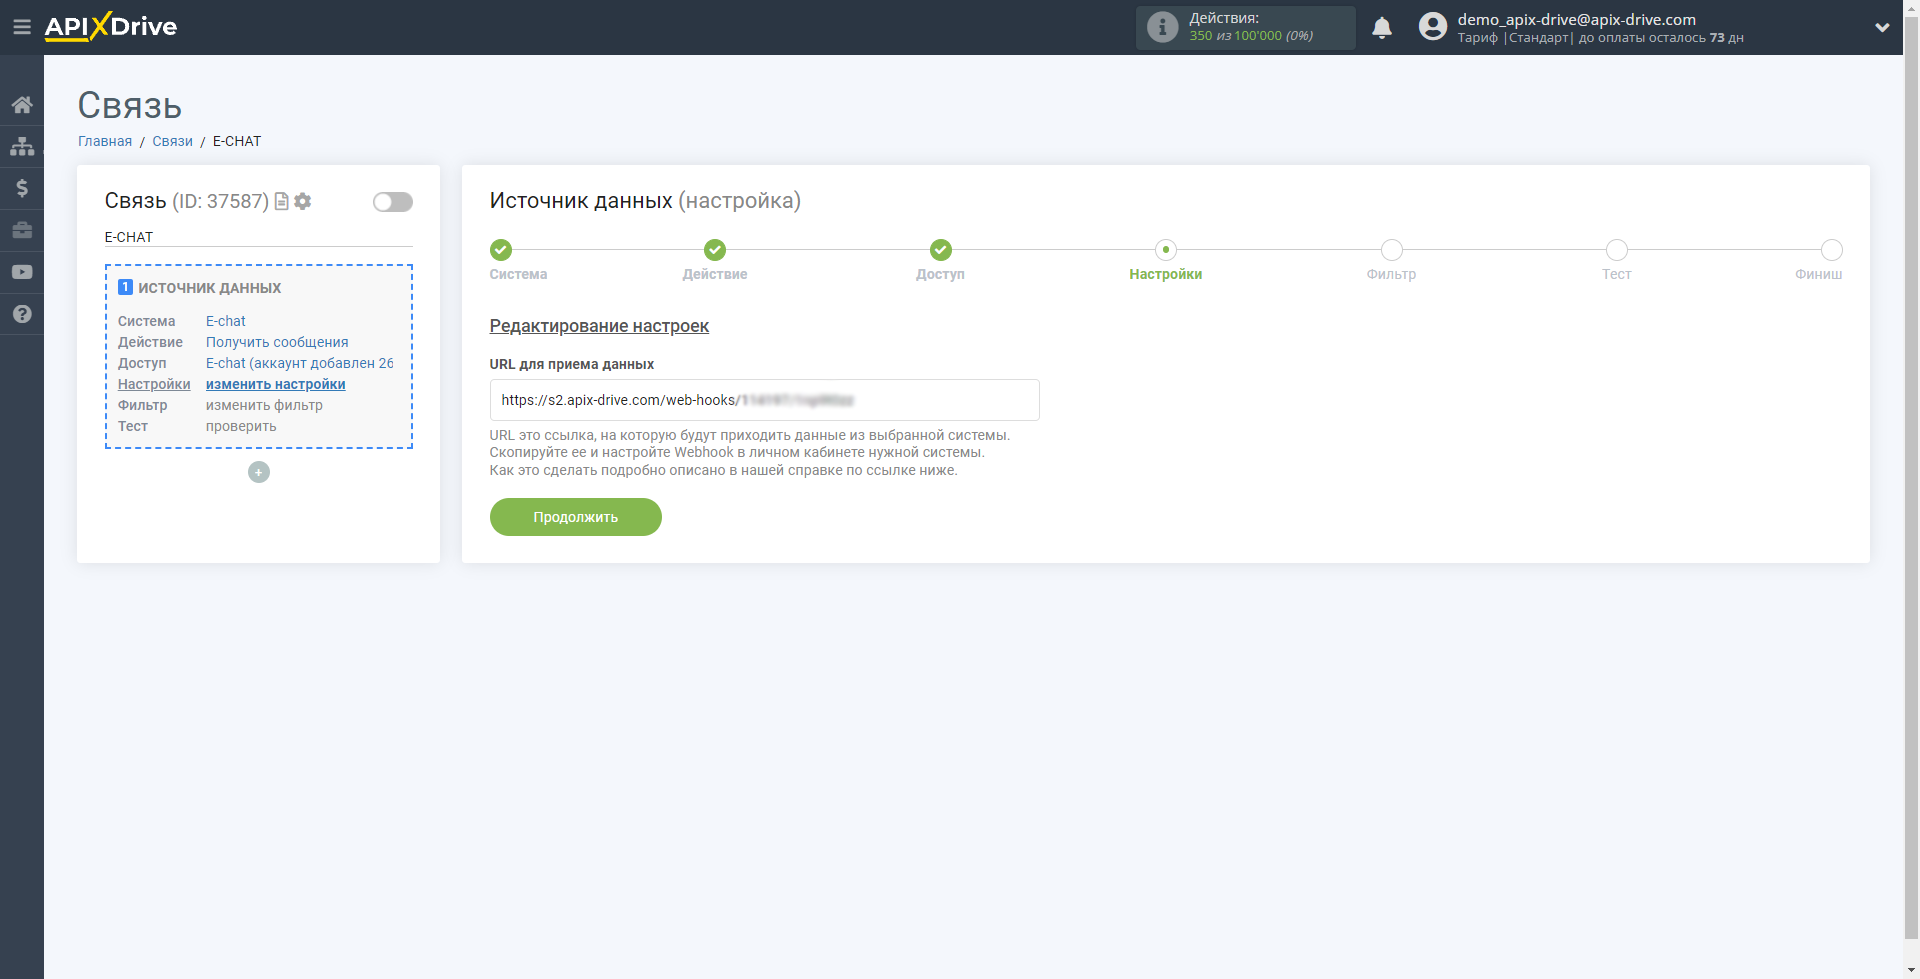Click the Настройки label in sidebar block

(x=154, y=384)
